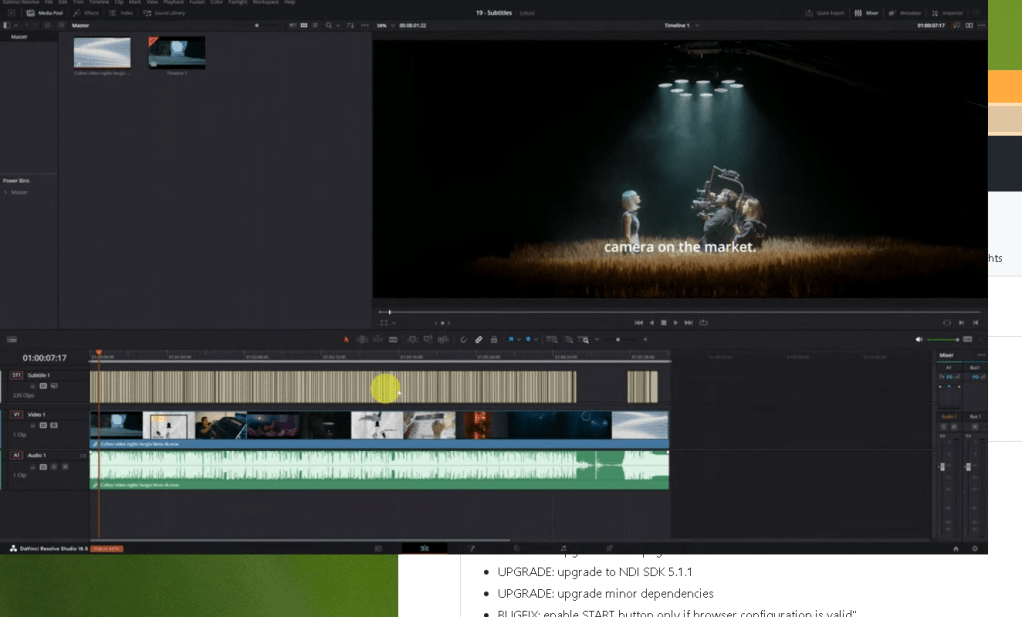Open the Sound Library panel
This screenshot has height=617, width=1022.
pos(164,13)
